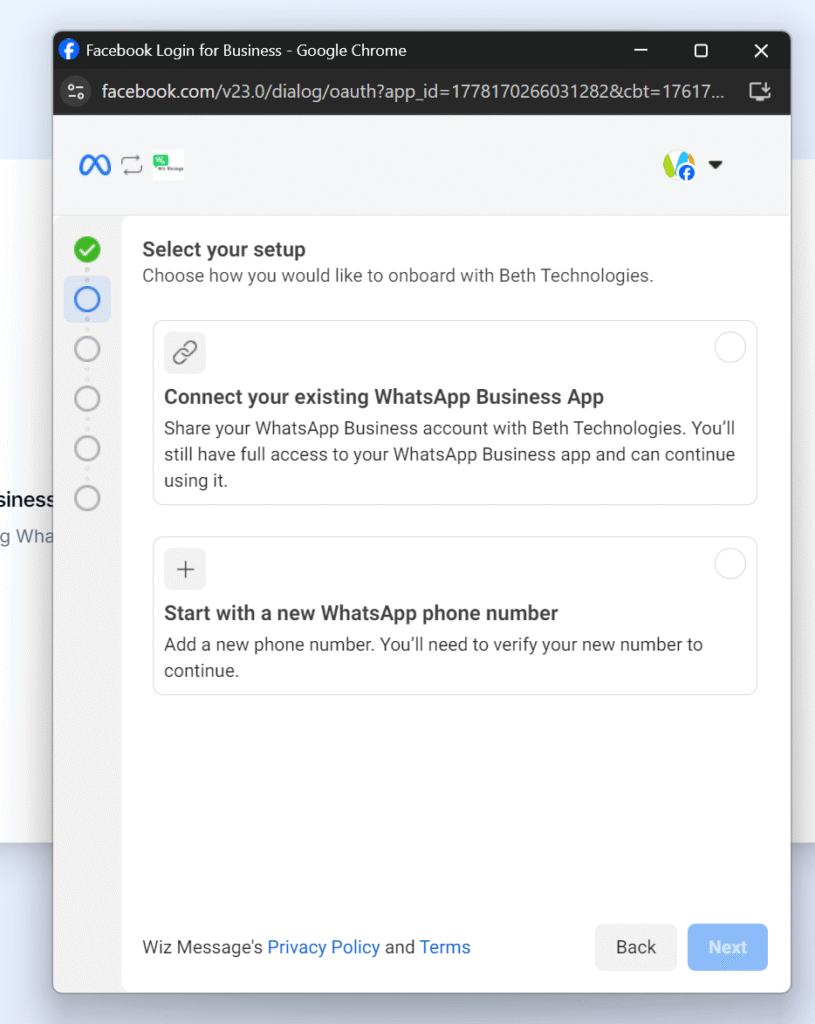Expand the account switcher dropdown arrow
This screenshot has width=815, height=1024.
click(x=716, y=165)
